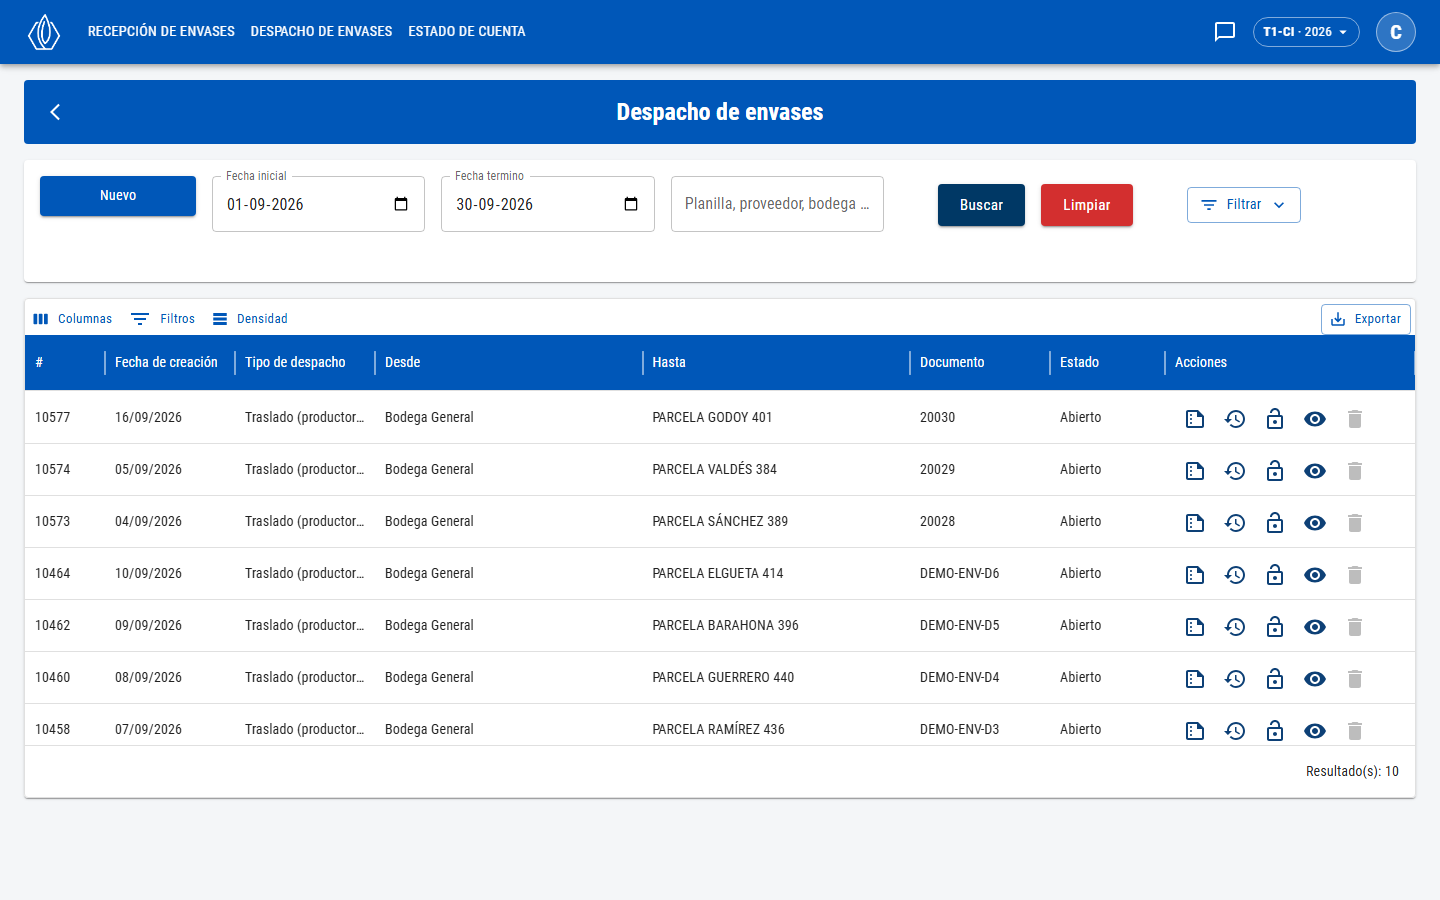Viewport: 1440px width, 900px height.
Task: Delete dispatch 10577 with trash icon
Action: coord(1355,419)
